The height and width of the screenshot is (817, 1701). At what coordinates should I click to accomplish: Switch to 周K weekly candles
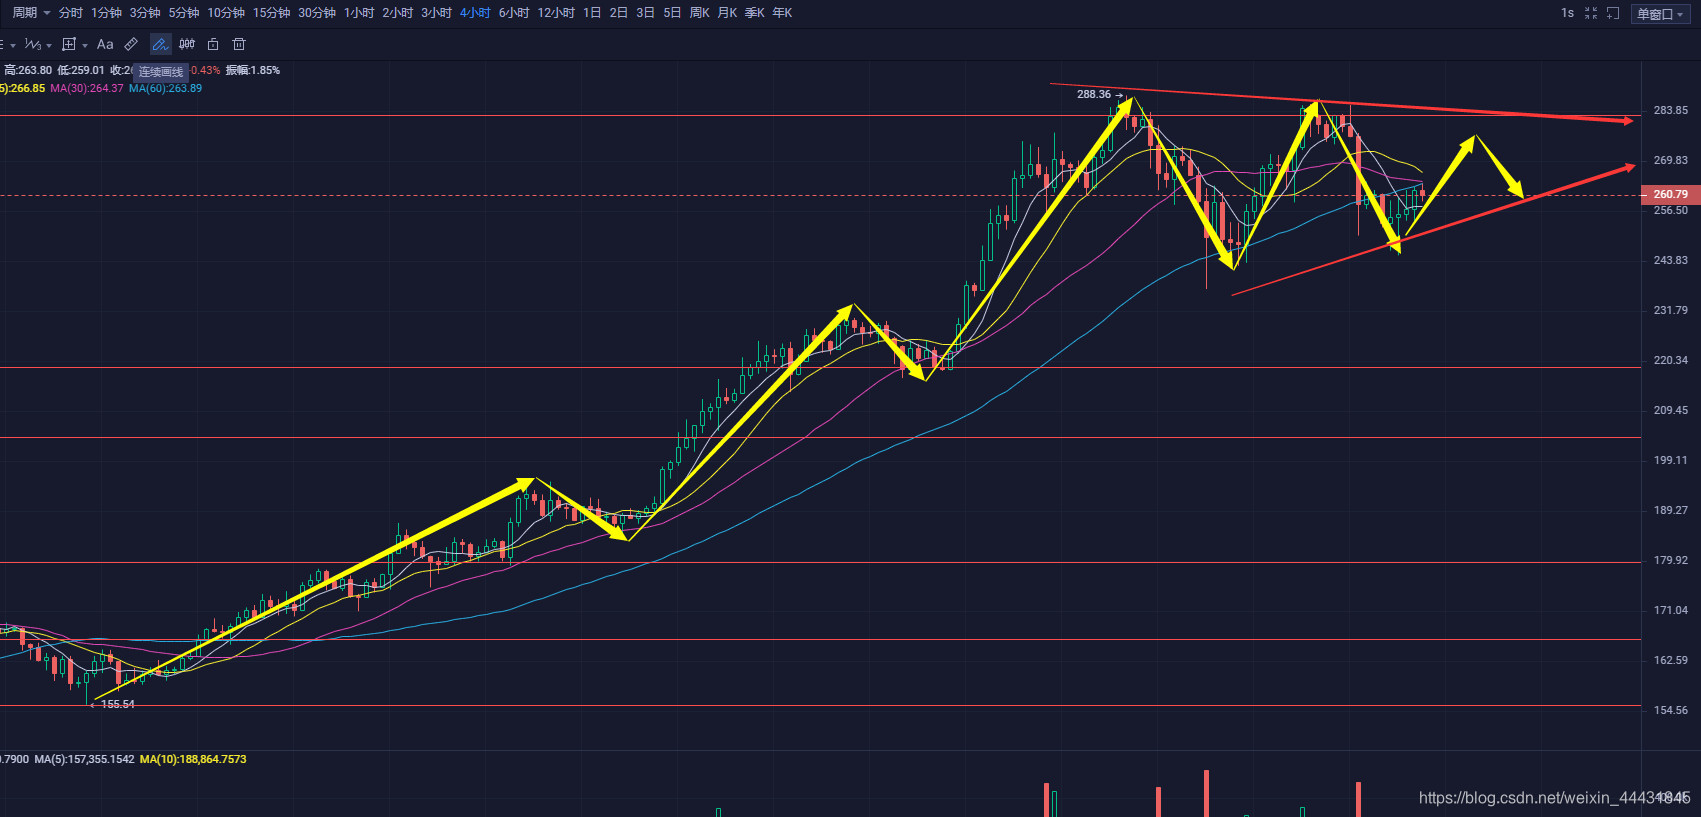[x=700, y=13]
